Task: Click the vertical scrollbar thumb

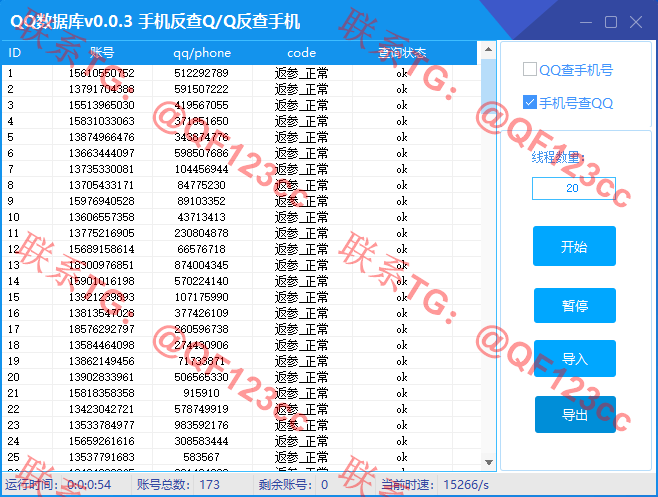Action: click(488, 86)
